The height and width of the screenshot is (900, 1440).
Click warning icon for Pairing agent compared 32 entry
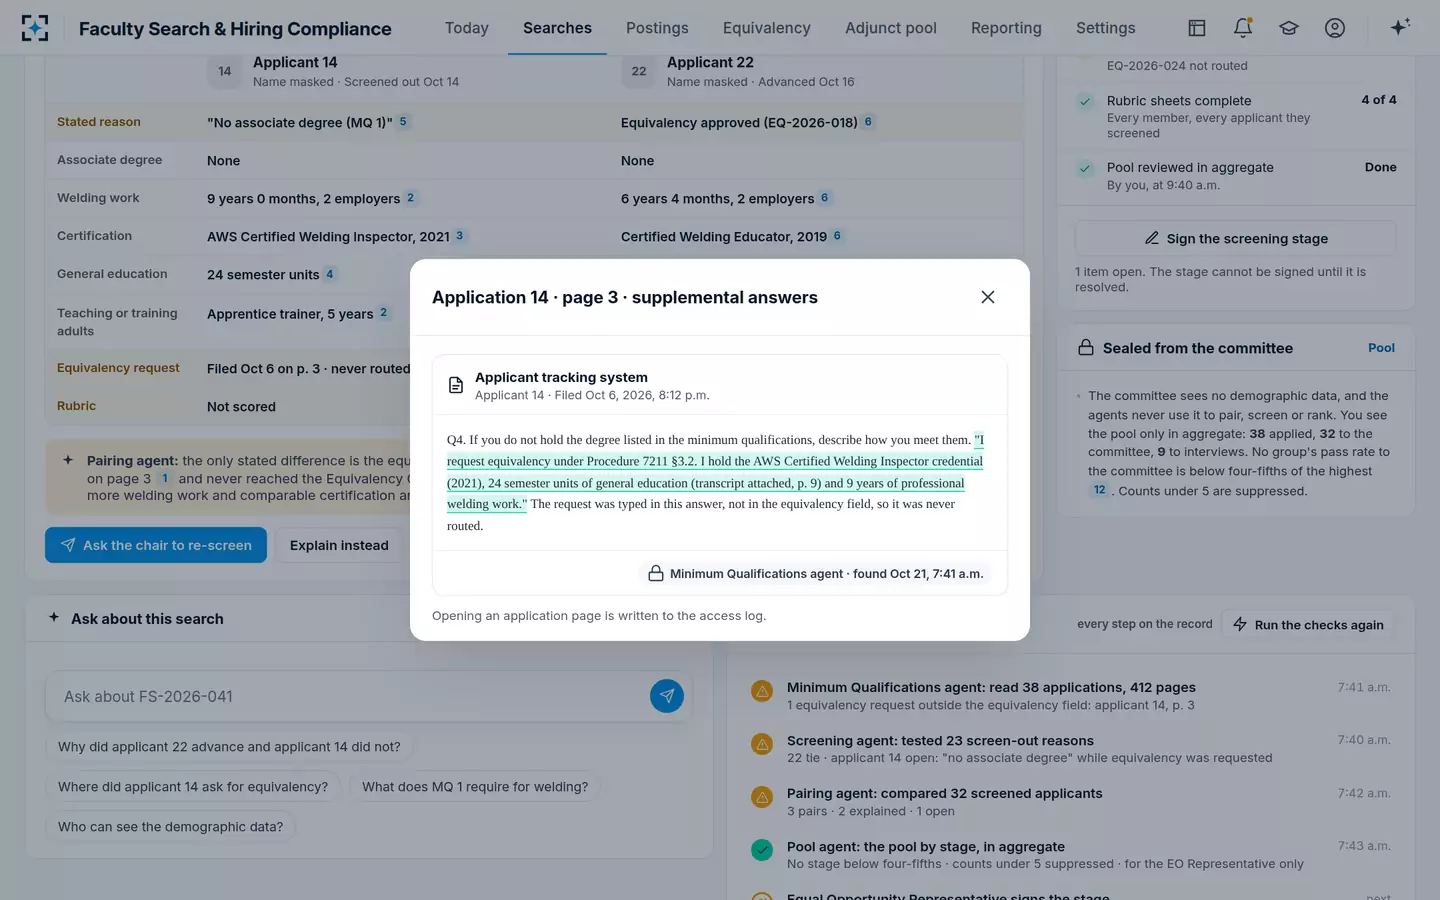click(x=762, y=797)
